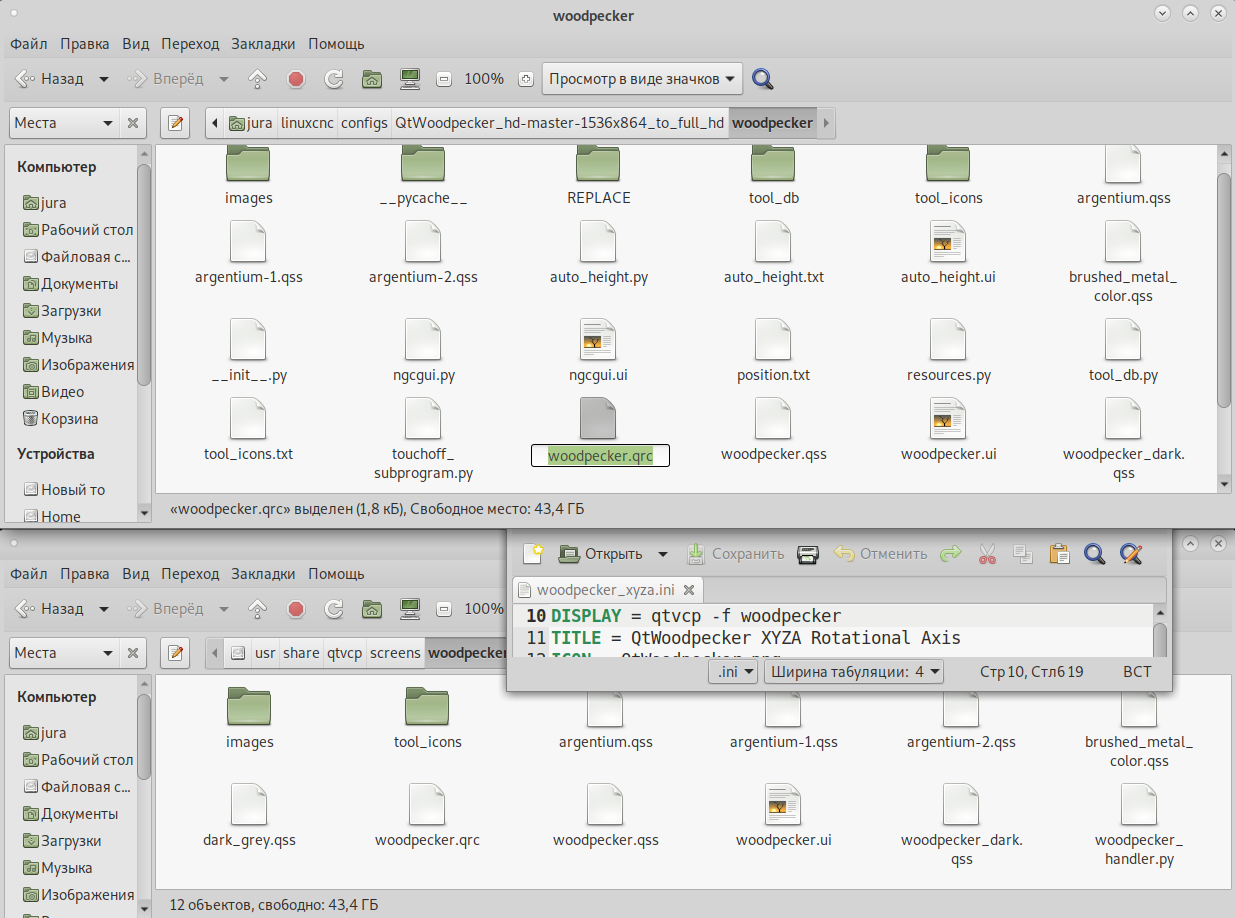Reload the upper file manager folder view
The width and height of the screenshot is (1235, 918).
[334, 79]
